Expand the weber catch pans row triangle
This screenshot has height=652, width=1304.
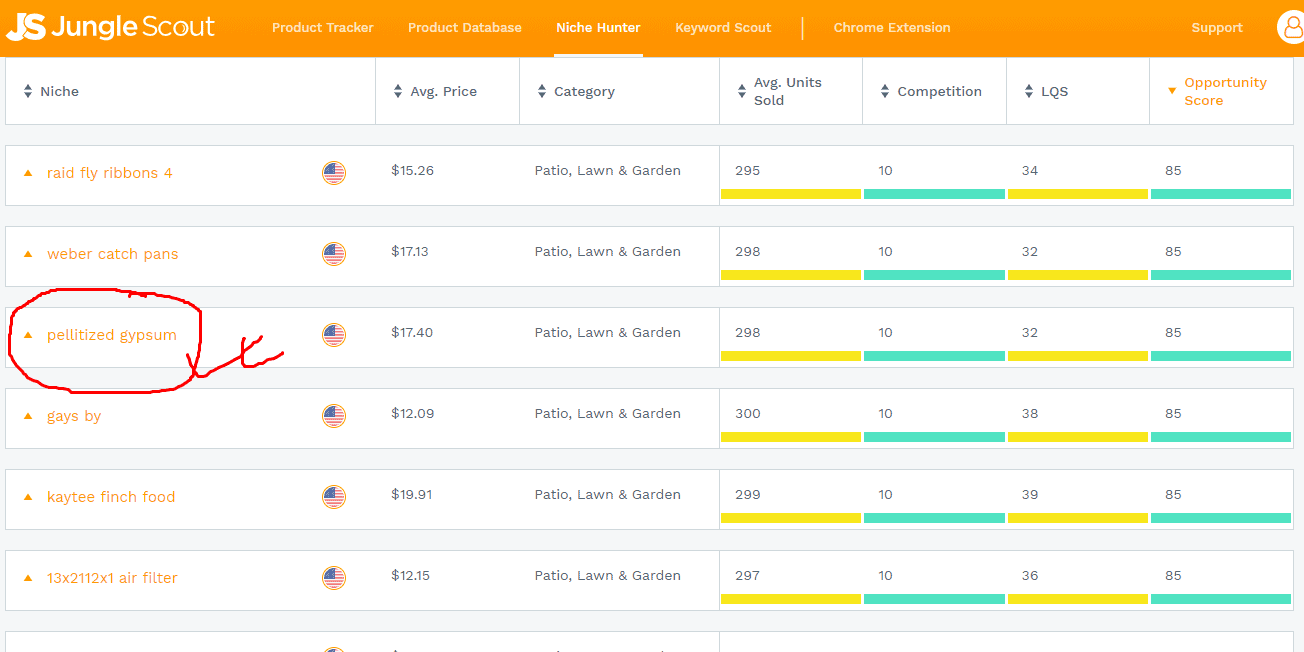point(28,254)
